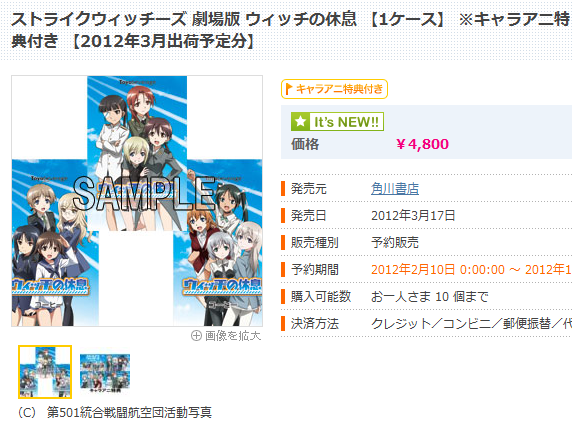
Task: Click the orange marker beside 決済方法
Action: point(283,323)
